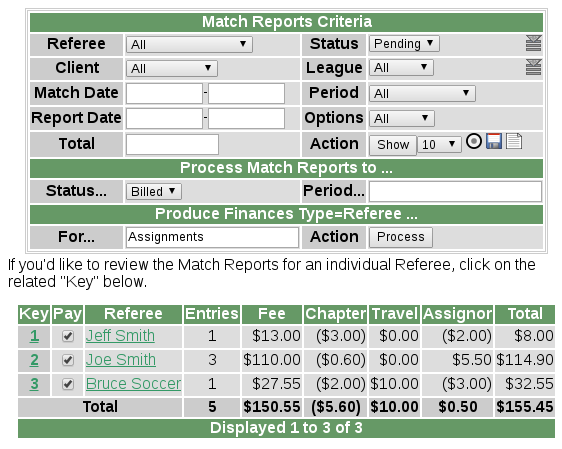This screenshot has width=562, height=449.
Task: Click the floppy disk save icon
Action: 494,141
